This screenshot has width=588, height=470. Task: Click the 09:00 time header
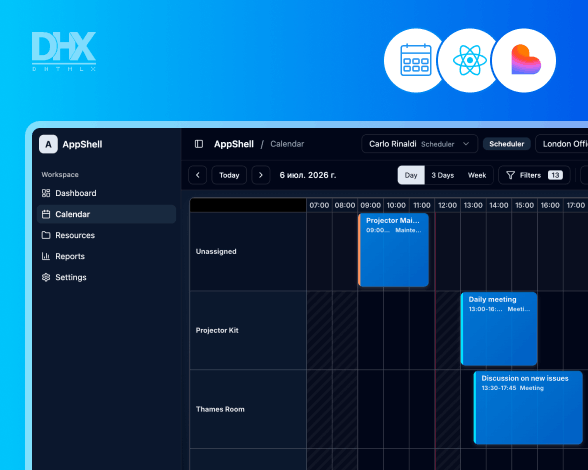point(370,205)
